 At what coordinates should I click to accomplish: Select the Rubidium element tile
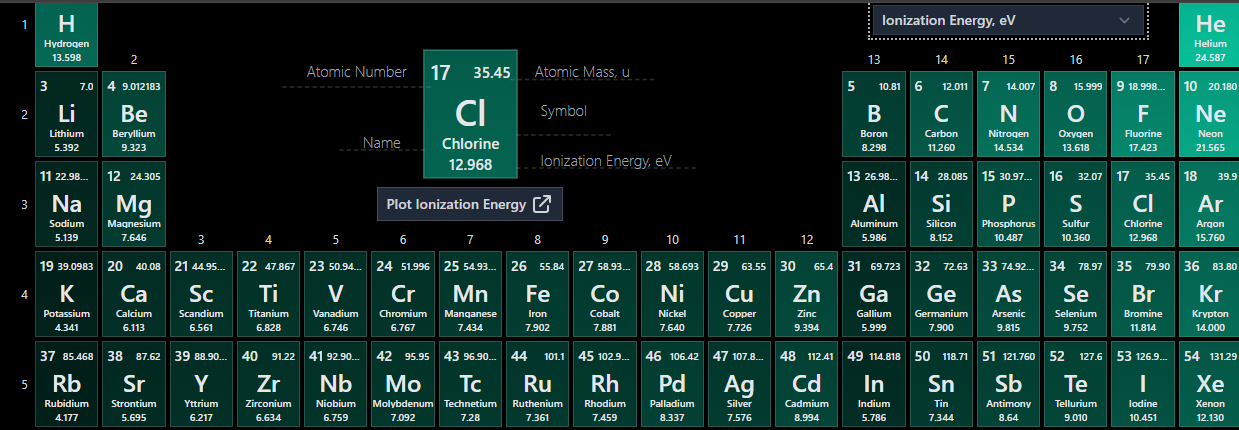67,385
